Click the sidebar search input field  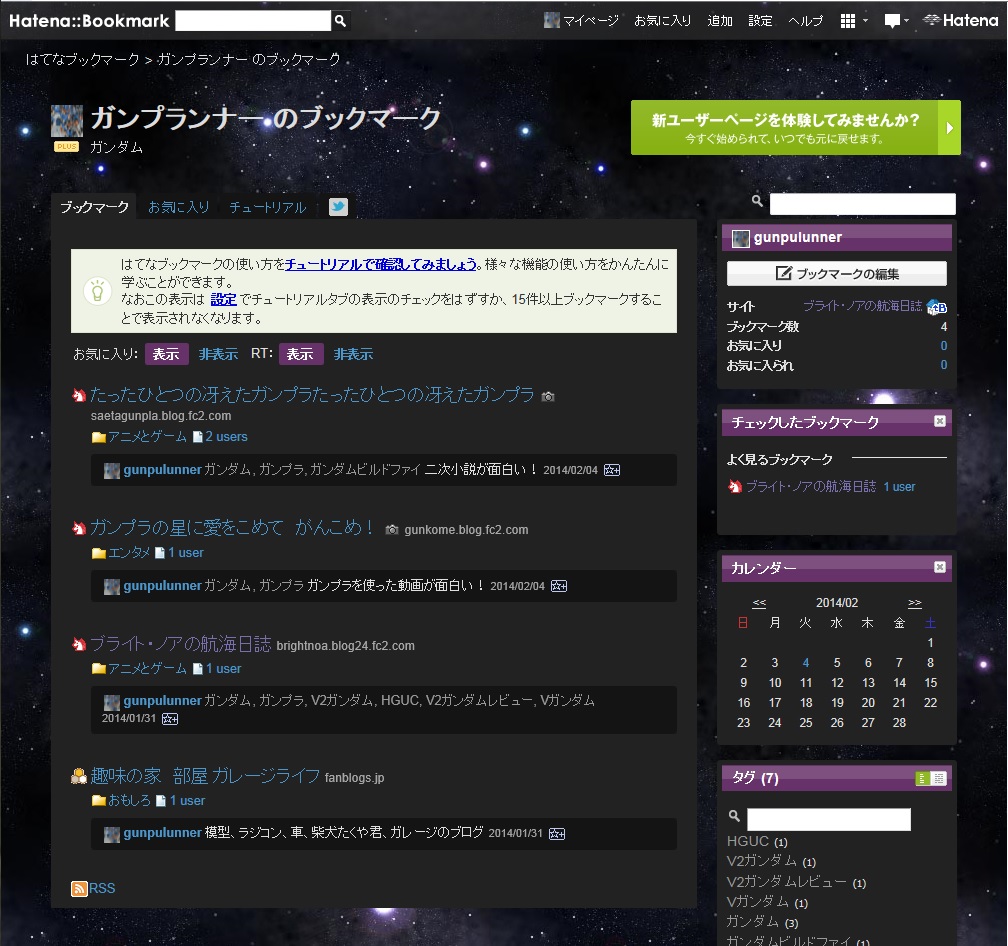862,203
